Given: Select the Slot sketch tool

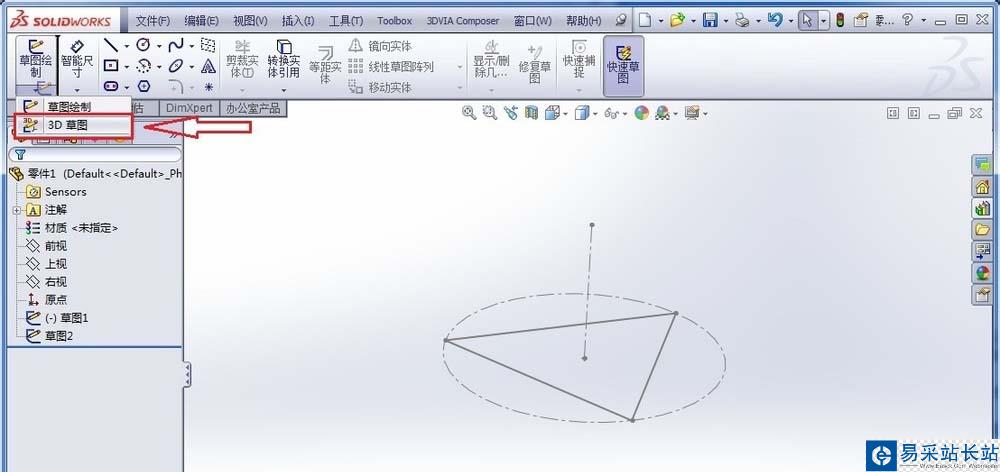Looking at the screenshot, I should pyautogui.click(x=111, y=86).
